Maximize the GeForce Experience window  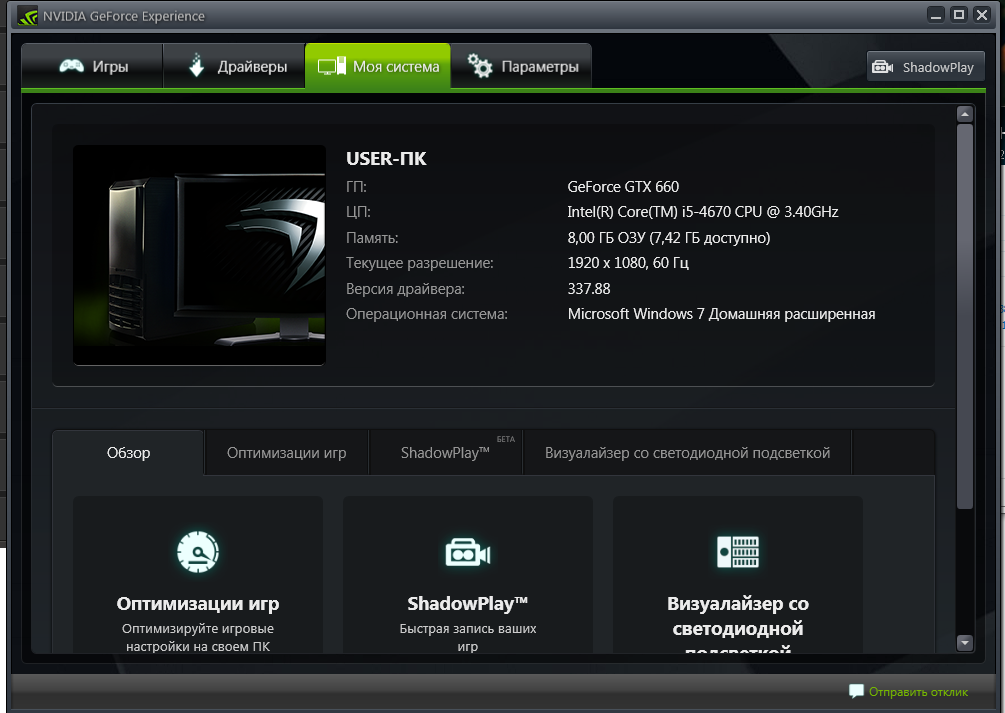pos(959,15)
